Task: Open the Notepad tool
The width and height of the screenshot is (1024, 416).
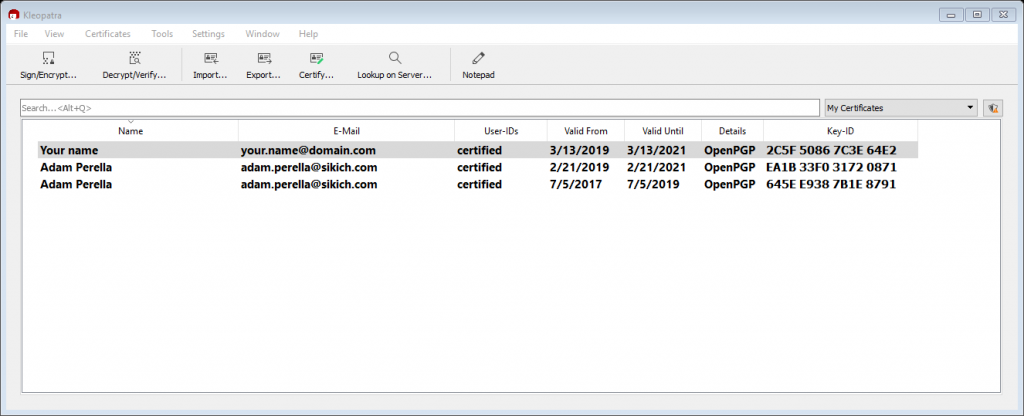Action: 478,59
